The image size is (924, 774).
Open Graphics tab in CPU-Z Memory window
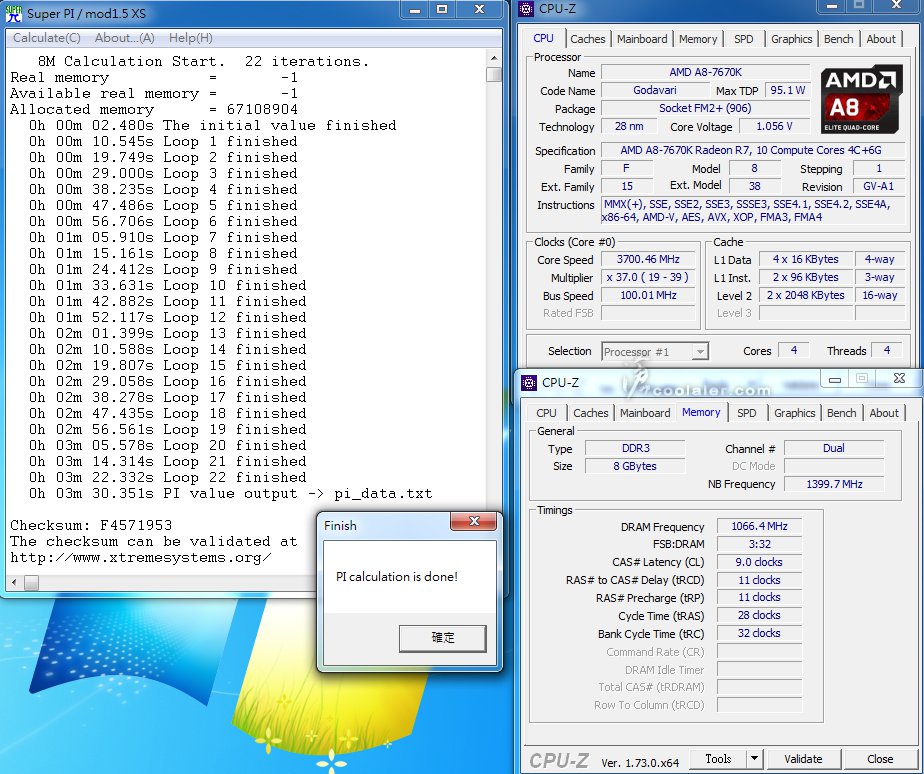(x=794, y=413)
